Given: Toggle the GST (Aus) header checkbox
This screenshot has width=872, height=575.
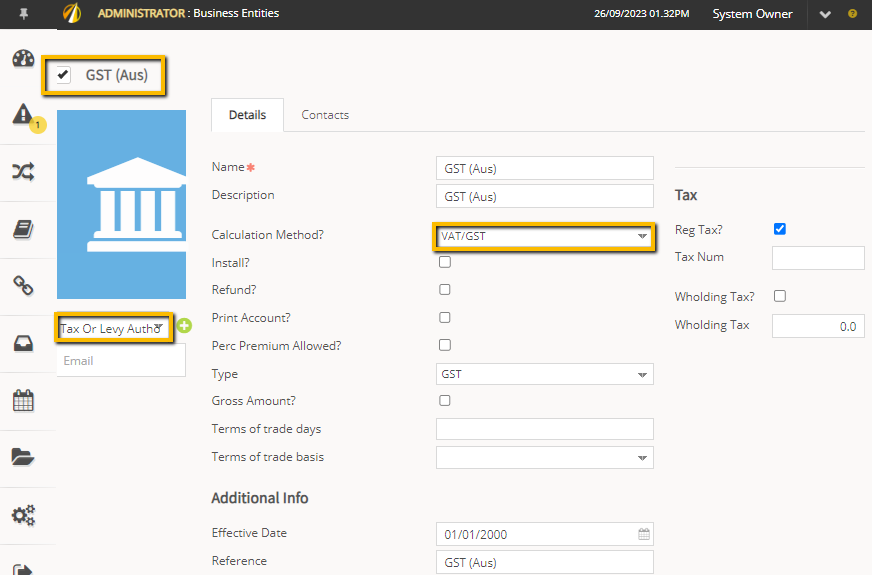Looking at the screenshot, I should pyautogui.click(x=63, y=75).
